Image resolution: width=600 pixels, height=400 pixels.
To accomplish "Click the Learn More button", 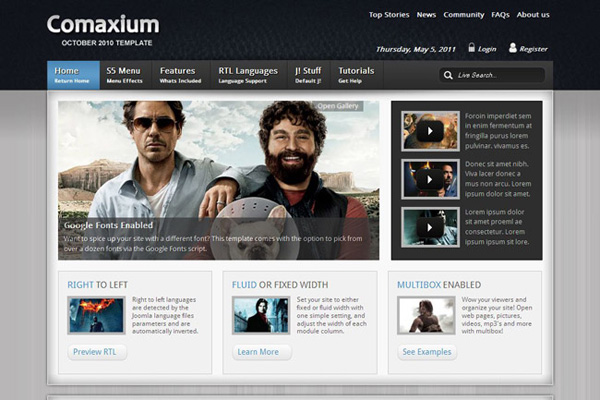I will 262,352.
